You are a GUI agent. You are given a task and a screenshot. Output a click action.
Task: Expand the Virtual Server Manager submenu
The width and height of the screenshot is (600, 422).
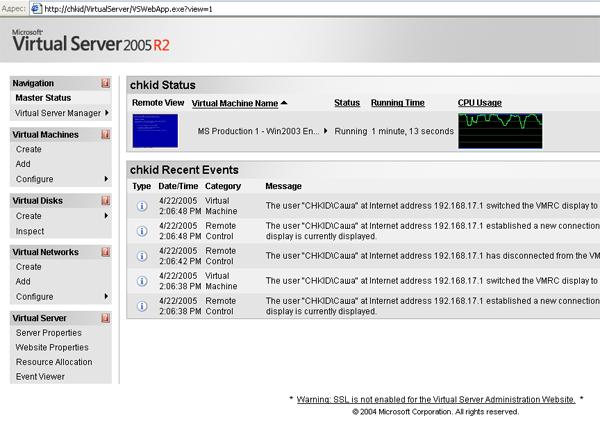[107, 113]
